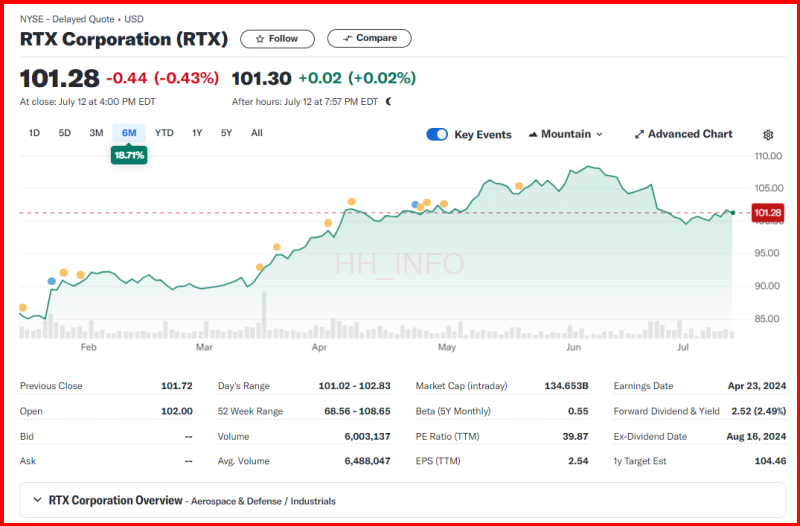Click the Aerospace & Defense / Industrials text

(263, 501)
